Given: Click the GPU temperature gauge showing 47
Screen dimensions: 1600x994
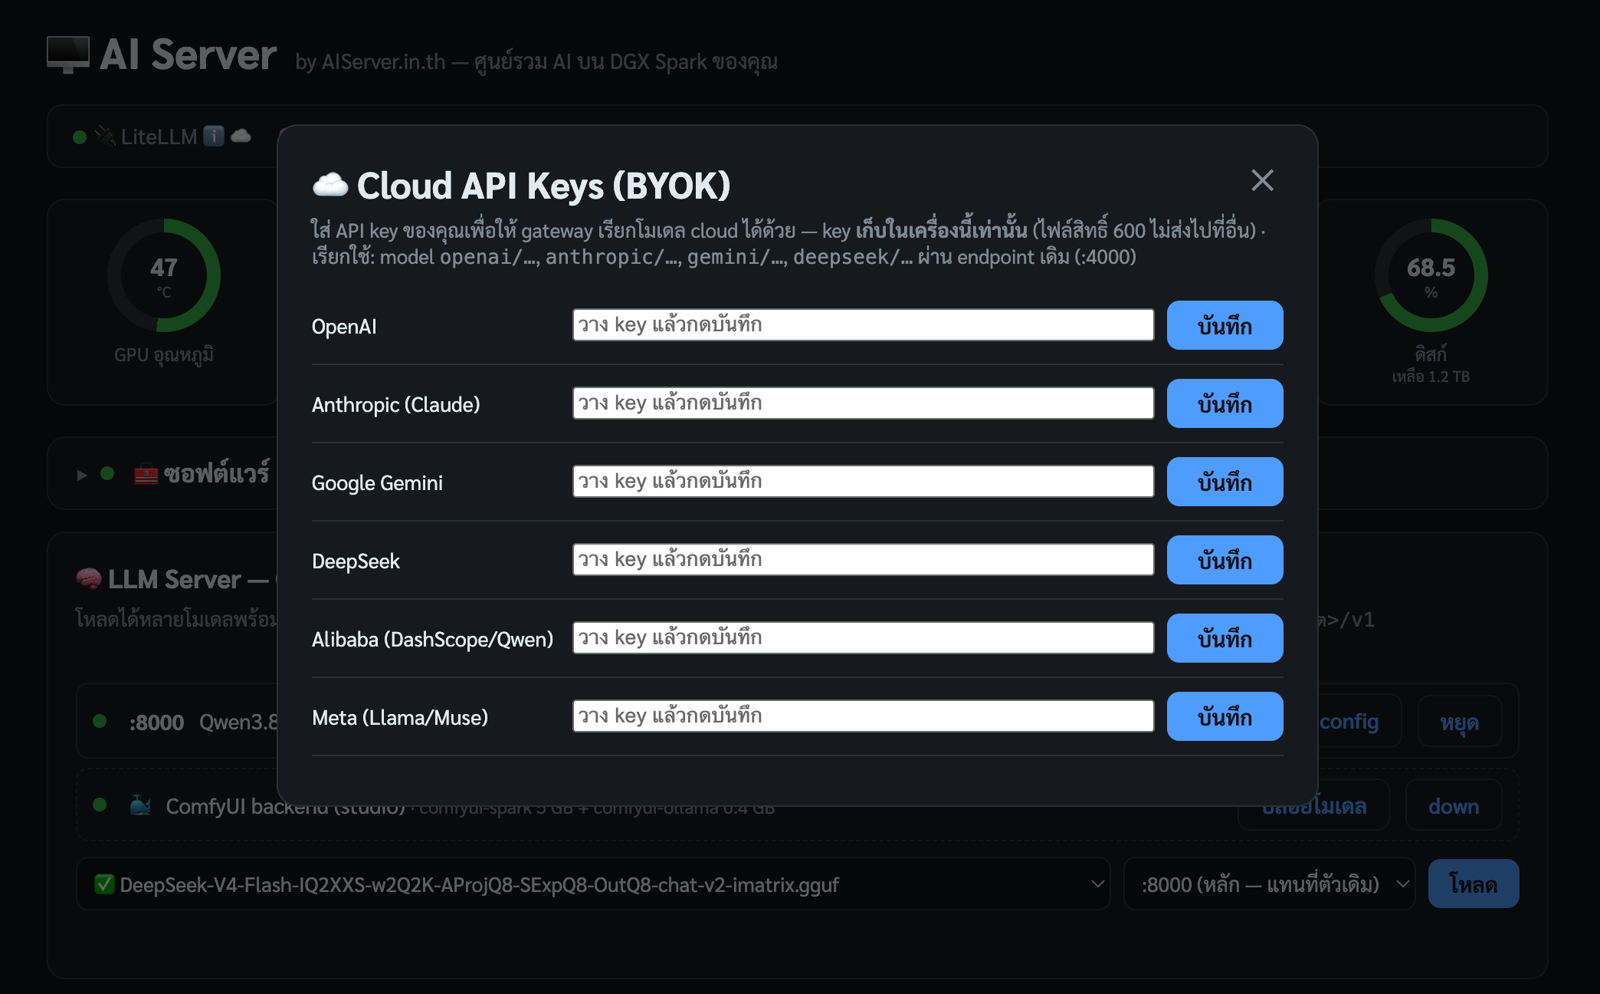Looking at the screenshot, I should [x=164, y=275].
